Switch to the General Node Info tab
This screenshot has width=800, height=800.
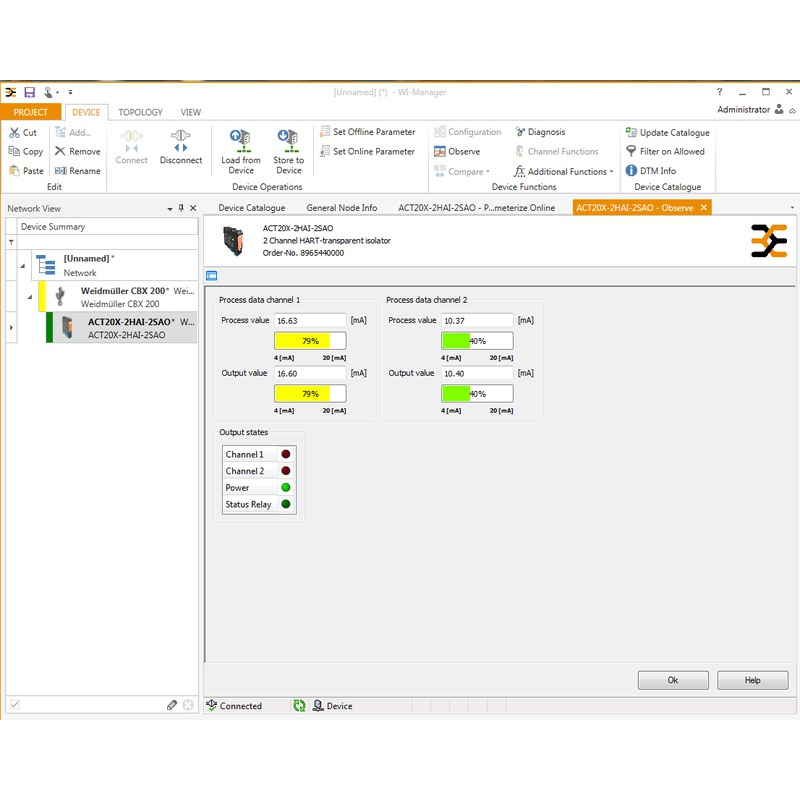point(342,208)
